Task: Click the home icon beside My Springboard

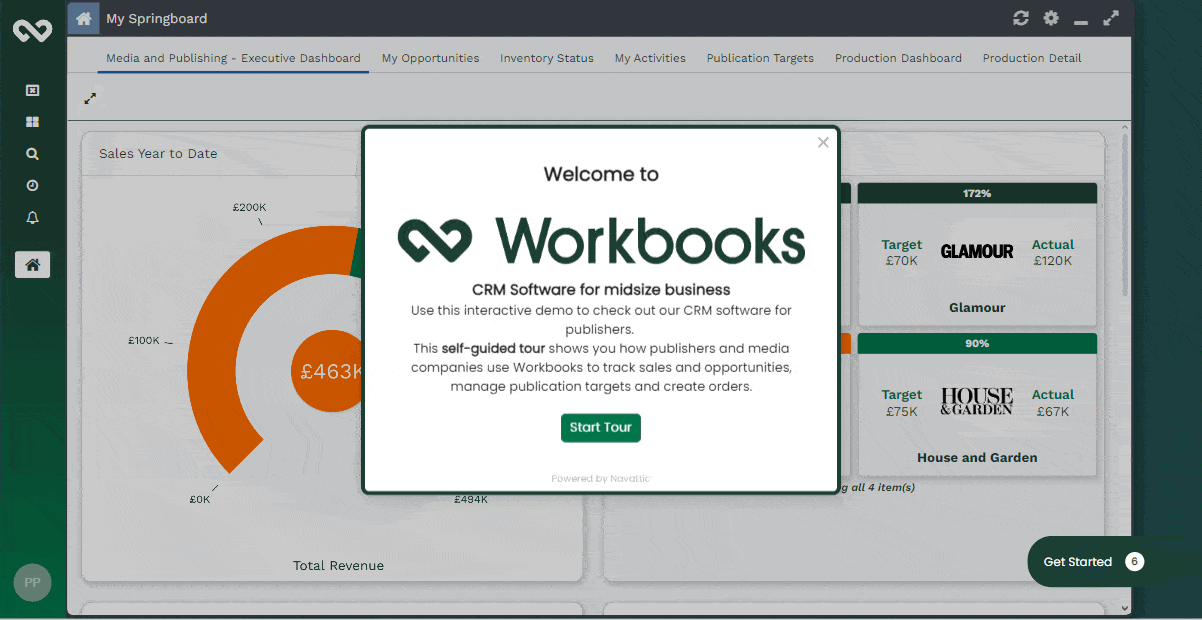Action: tap(84, 18)
